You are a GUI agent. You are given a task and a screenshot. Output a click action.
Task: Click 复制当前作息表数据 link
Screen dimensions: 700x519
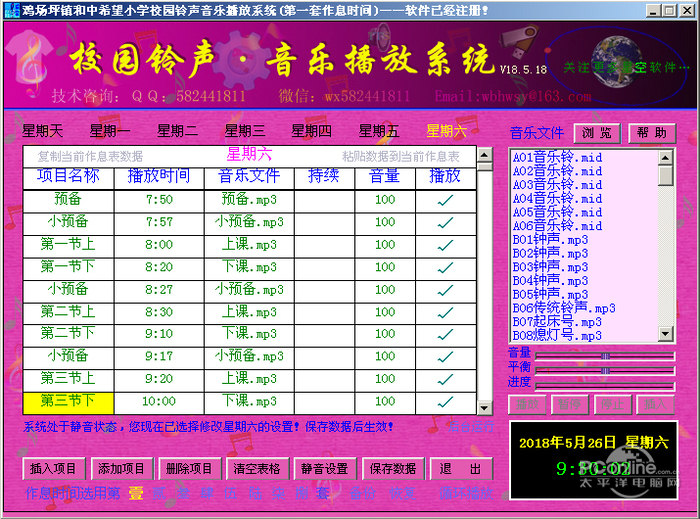(x=90, y=156)
